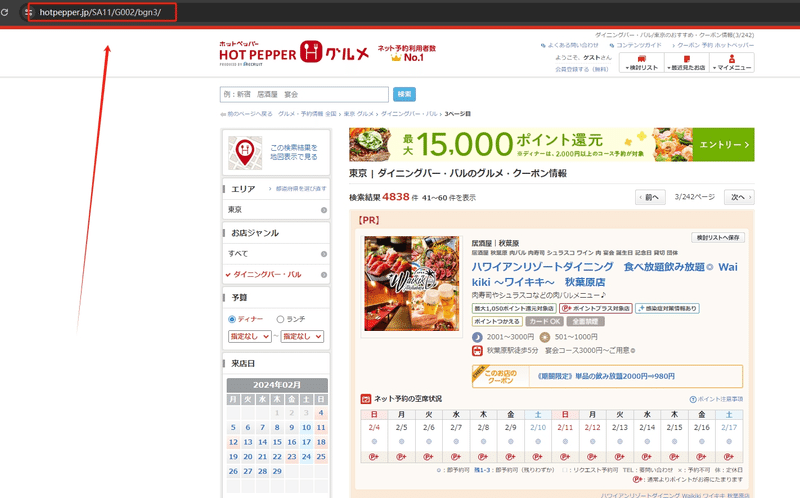
Task: Click 最大1,050ポイント還元対象店 tag
Action: [514, 309]
